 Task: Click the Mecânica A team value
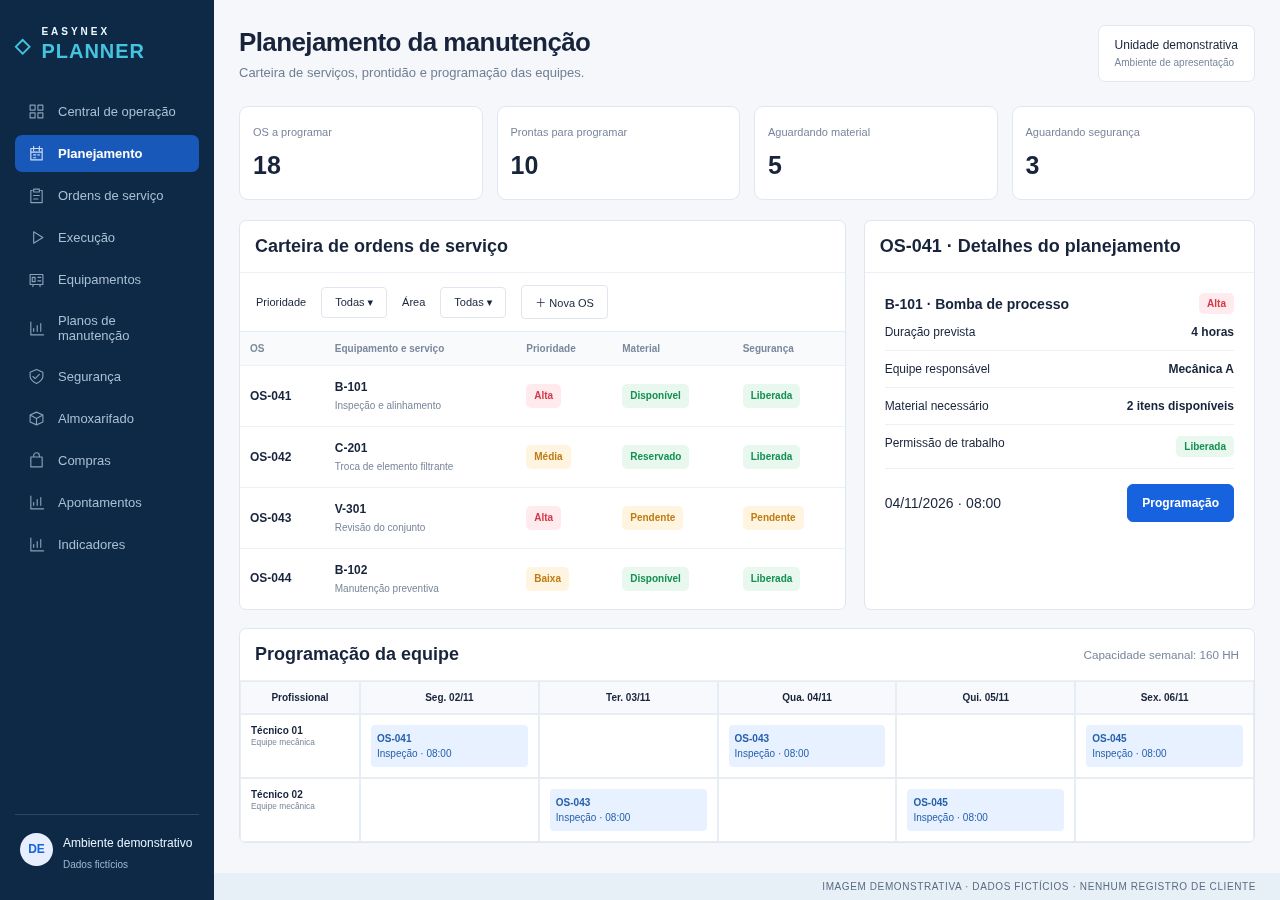[1201, 369]
